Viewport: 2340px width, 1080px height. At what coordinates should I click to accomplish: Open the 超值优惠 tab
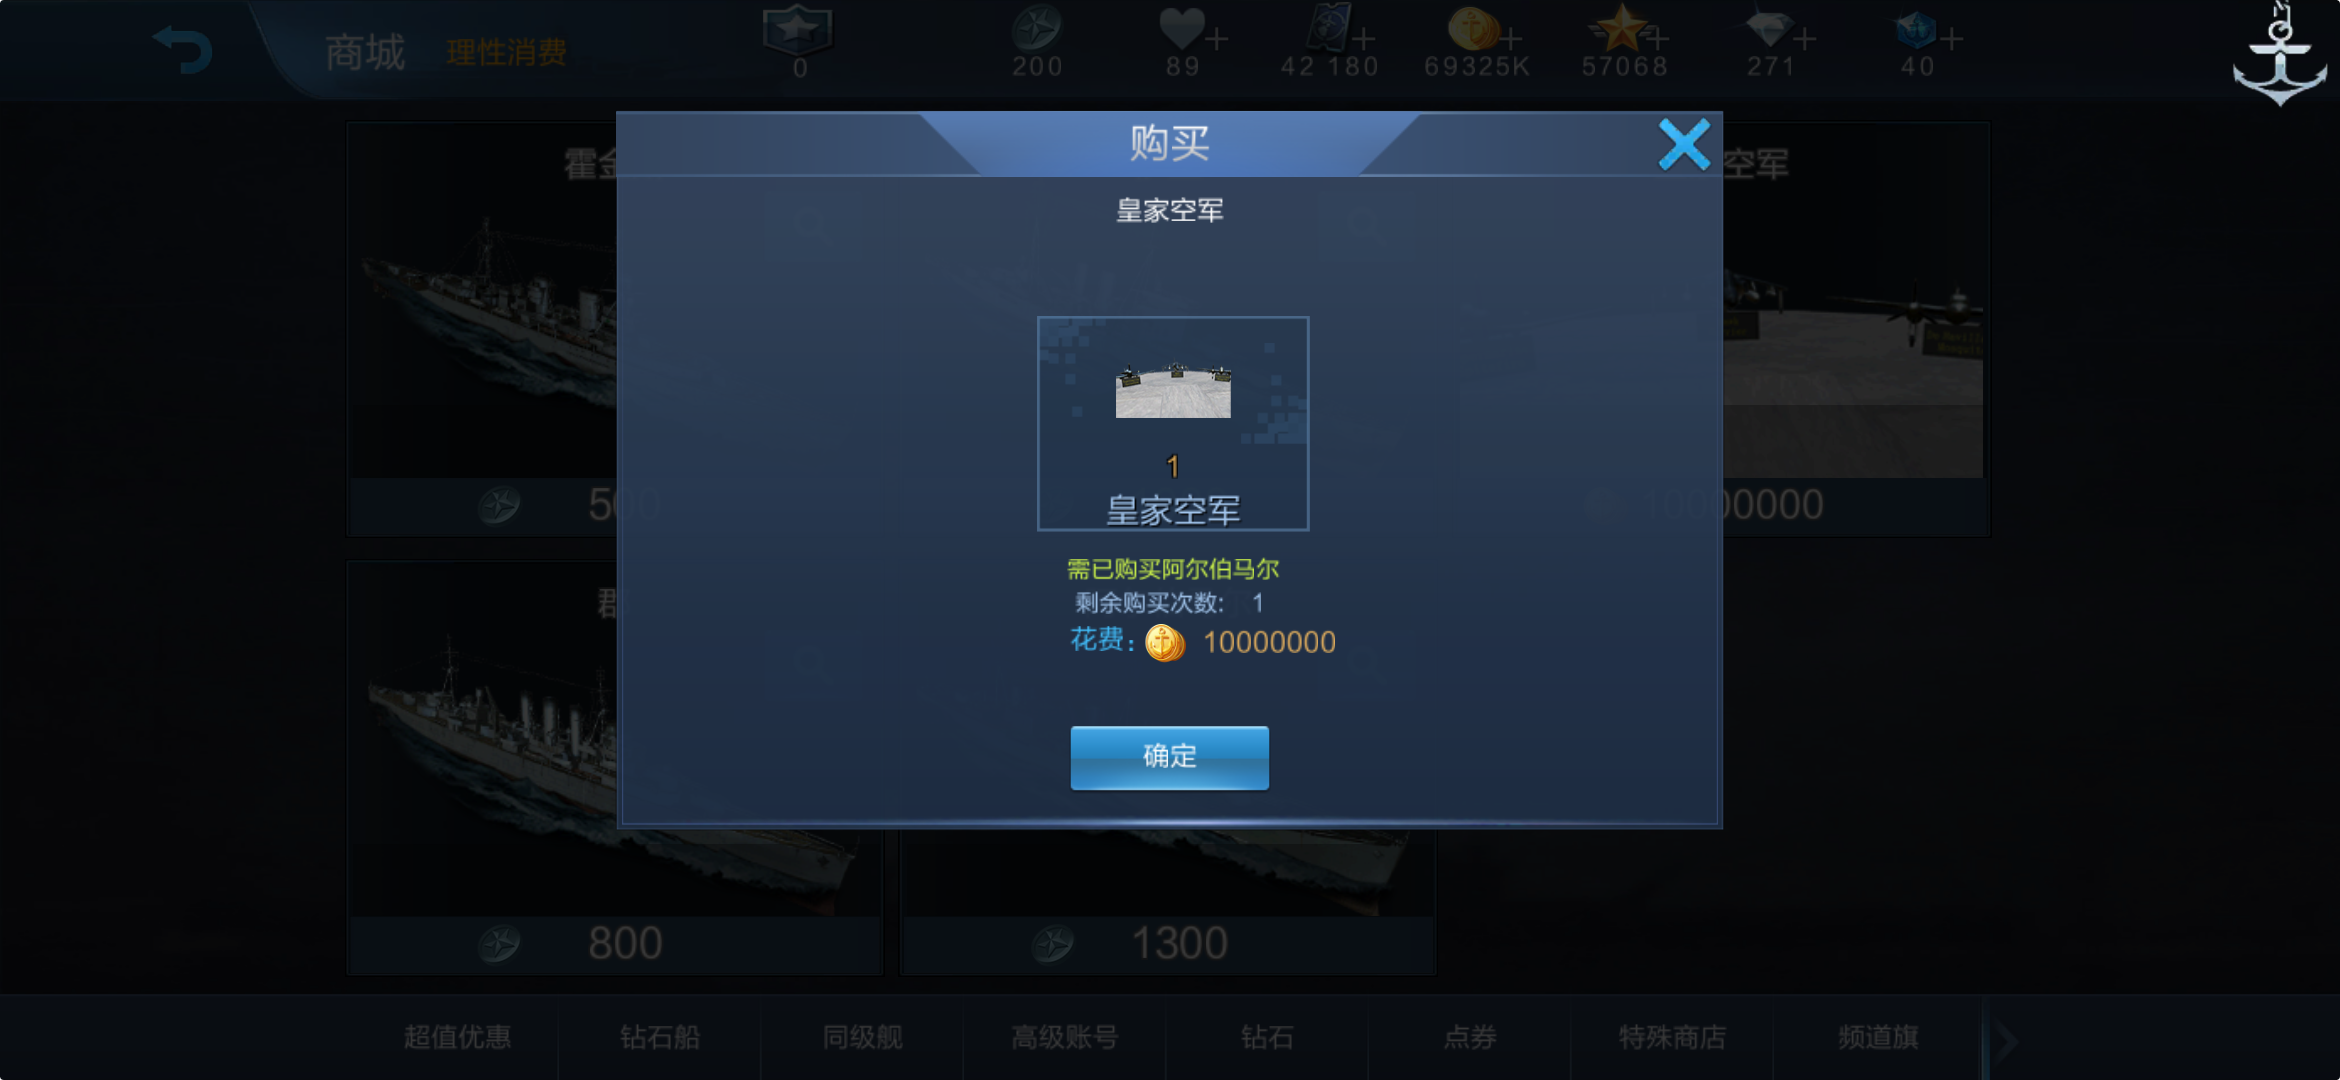pyautogui.click(x=458, y=1037)
